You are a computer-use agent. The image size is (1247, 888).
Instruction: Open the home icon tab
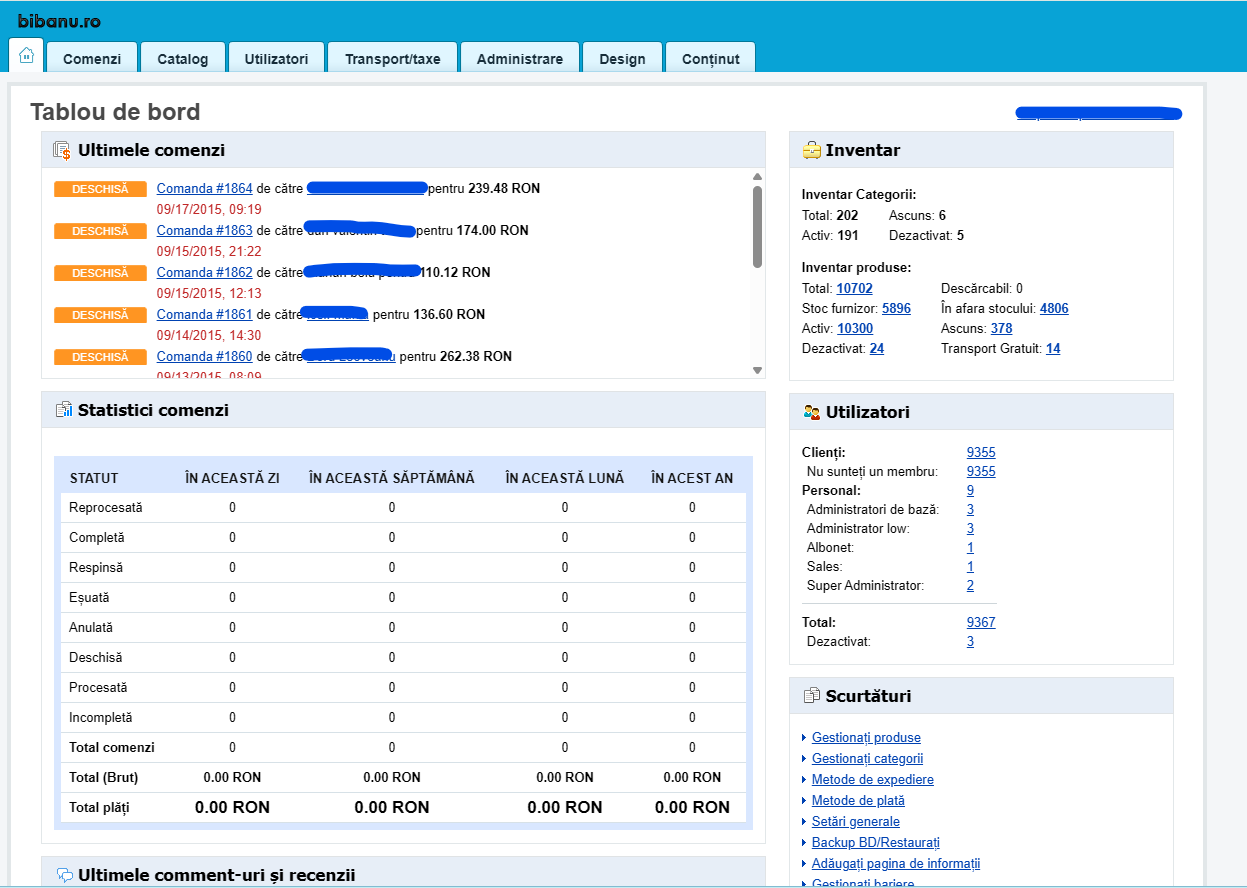pyautogui.click(x=26, y=56)
